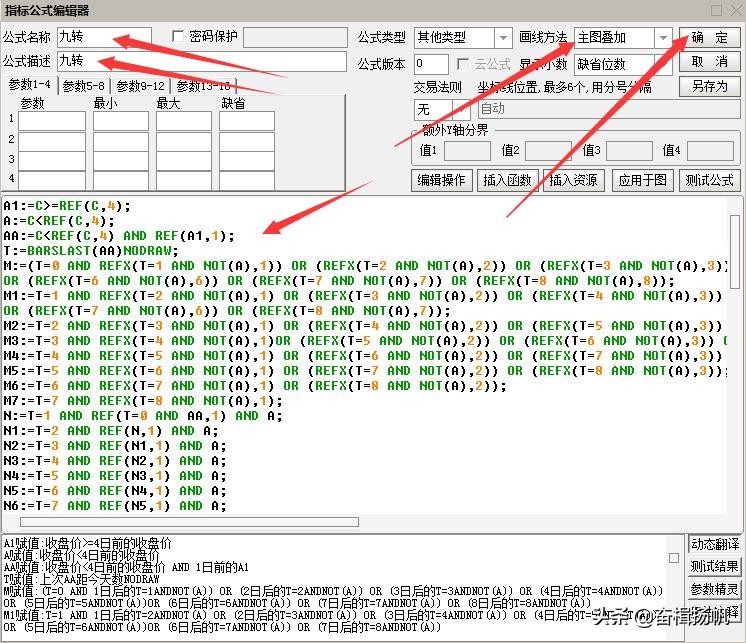This screenshot has width=746, height=643.
Task: Click the 坐标线位置 自动 input field
Action: (609, 109)
